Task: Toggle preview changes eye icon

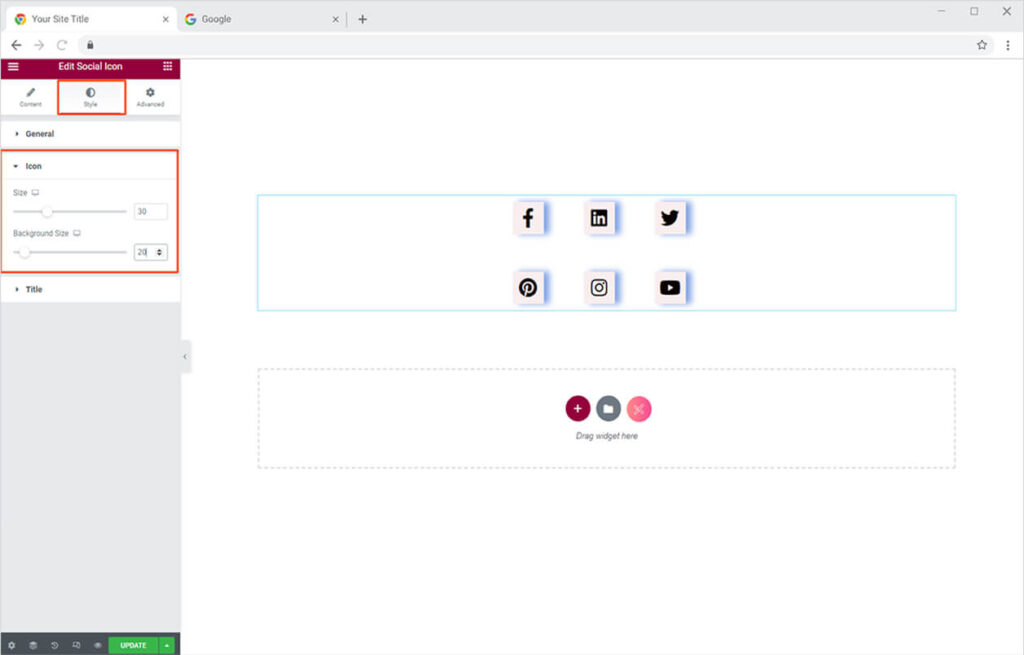Action: [98, 645]
